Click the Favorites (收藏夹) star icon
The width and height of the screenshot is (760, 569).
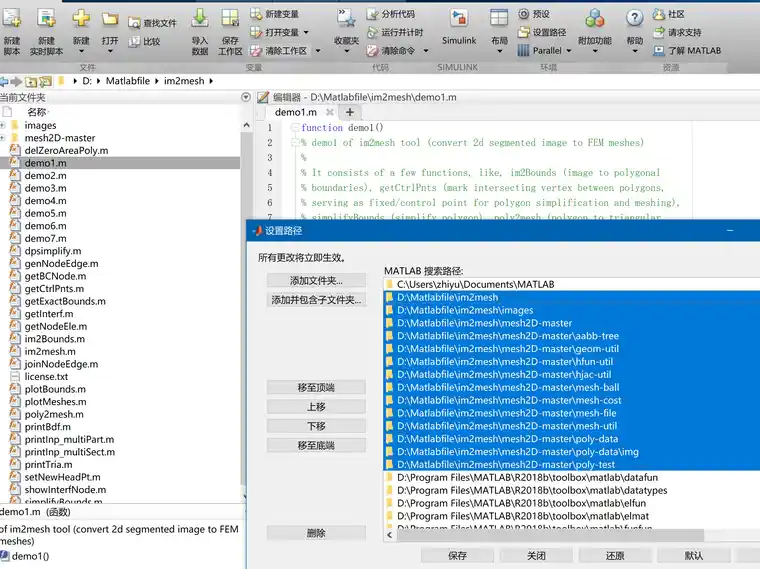(x=346, y=18)
